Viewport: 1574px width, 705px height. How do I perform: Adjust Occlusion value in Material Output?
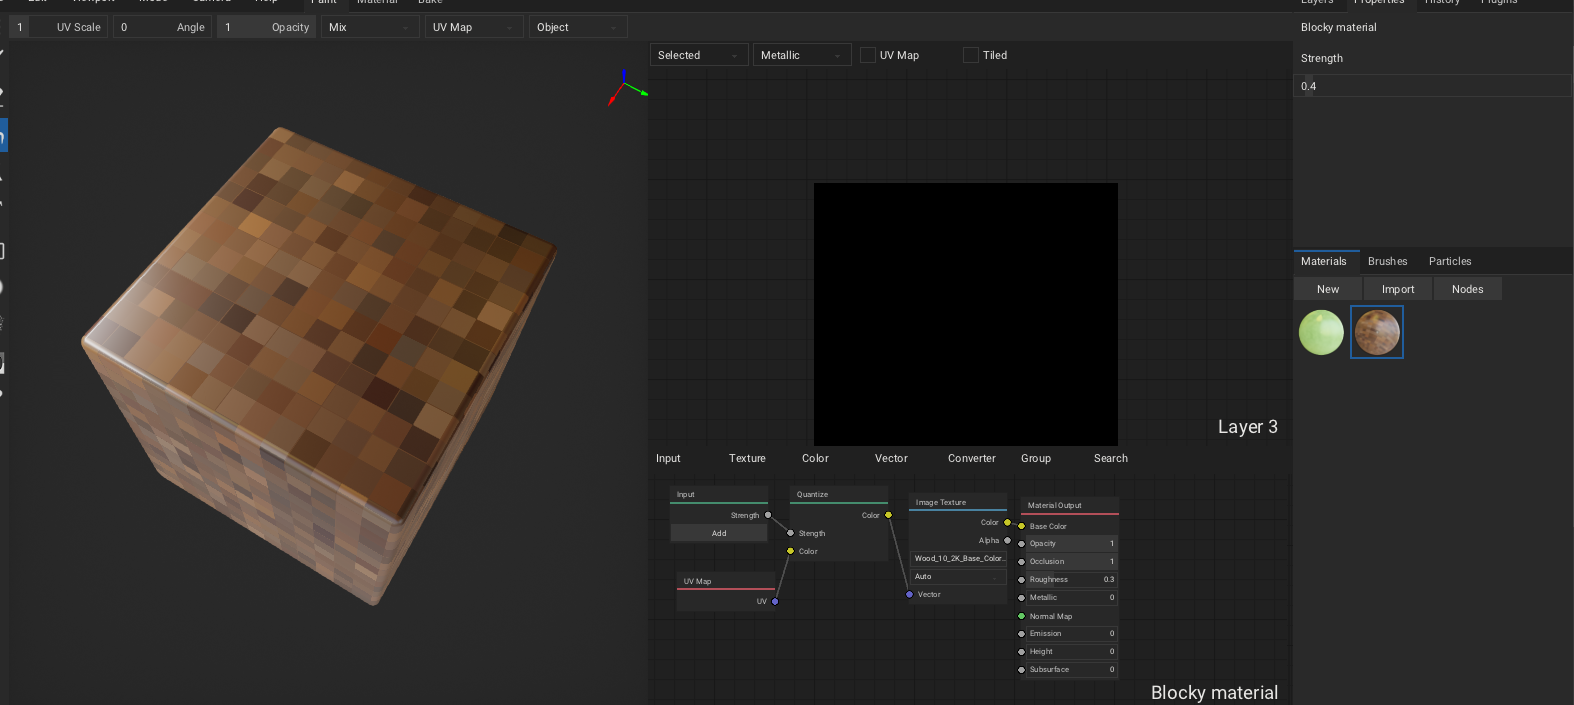[x=1072, y=562]
